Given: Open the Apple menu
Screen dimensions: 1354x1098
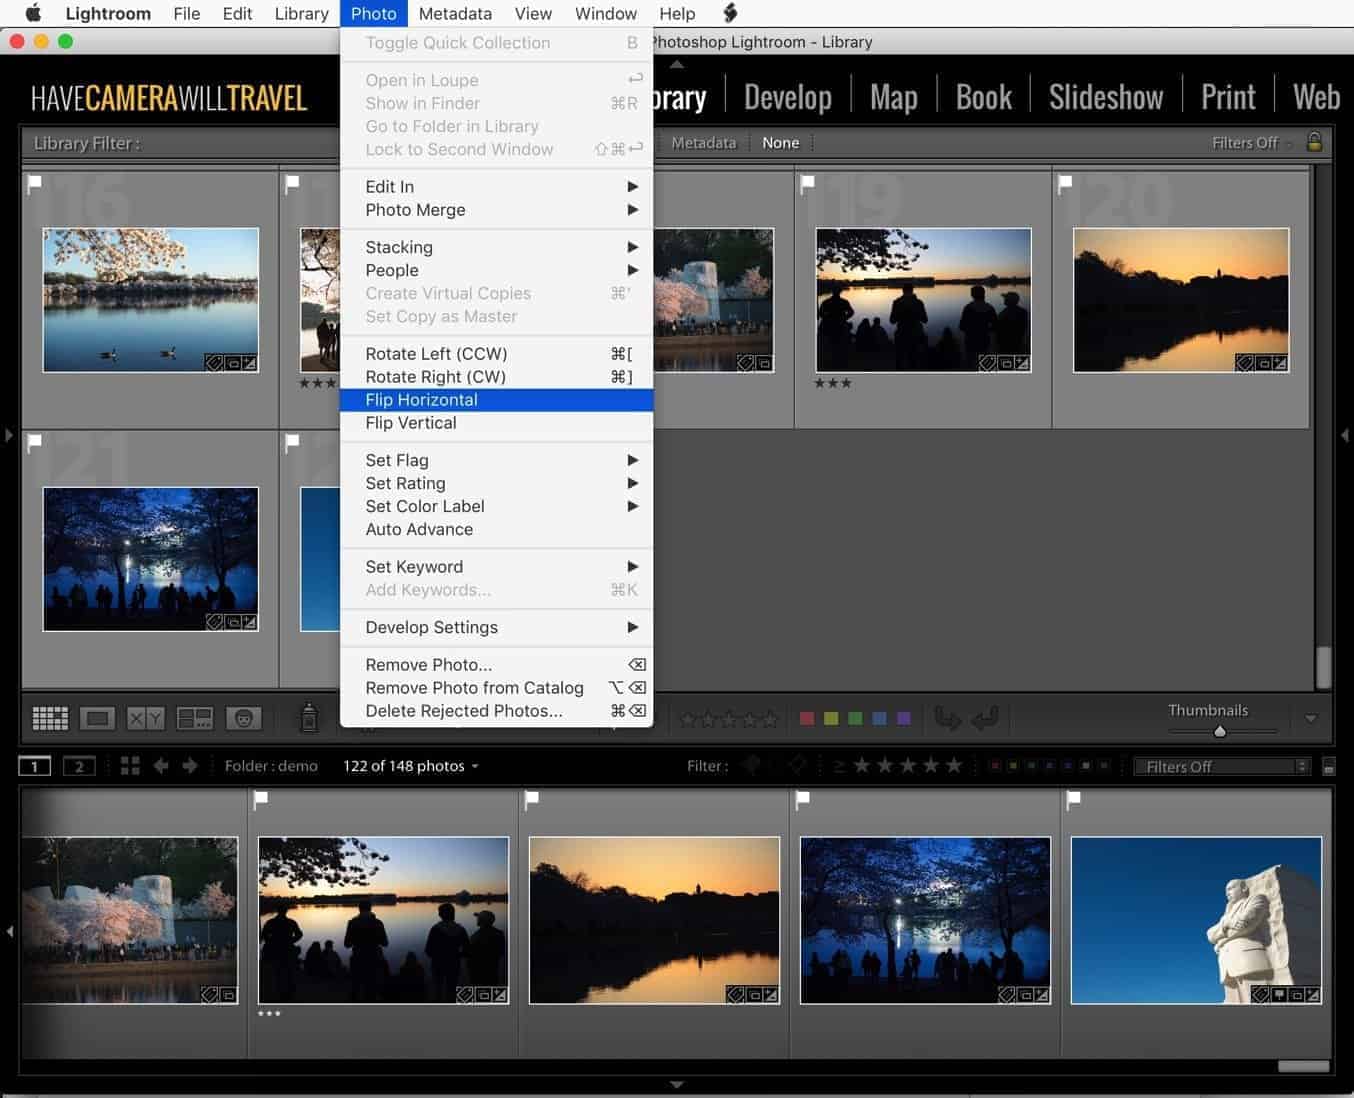Looking at the screenshot, I should click(33, 13).
